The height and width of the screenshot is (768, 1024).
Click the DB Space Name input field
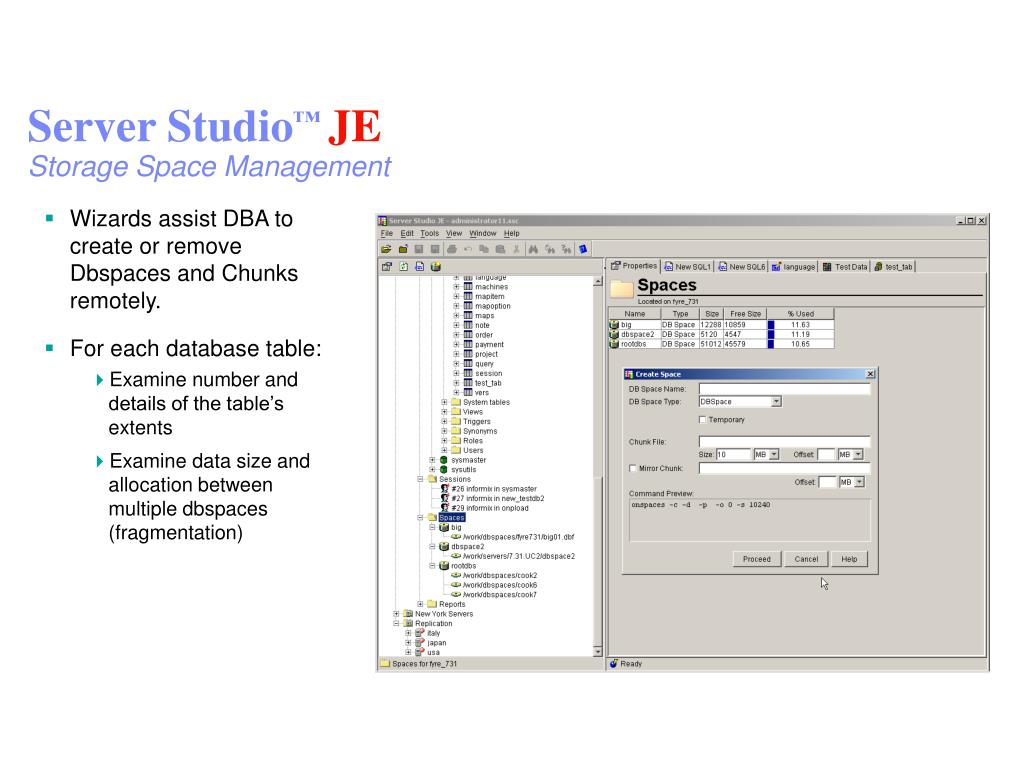pyautogui.click(x=784, y=389)
